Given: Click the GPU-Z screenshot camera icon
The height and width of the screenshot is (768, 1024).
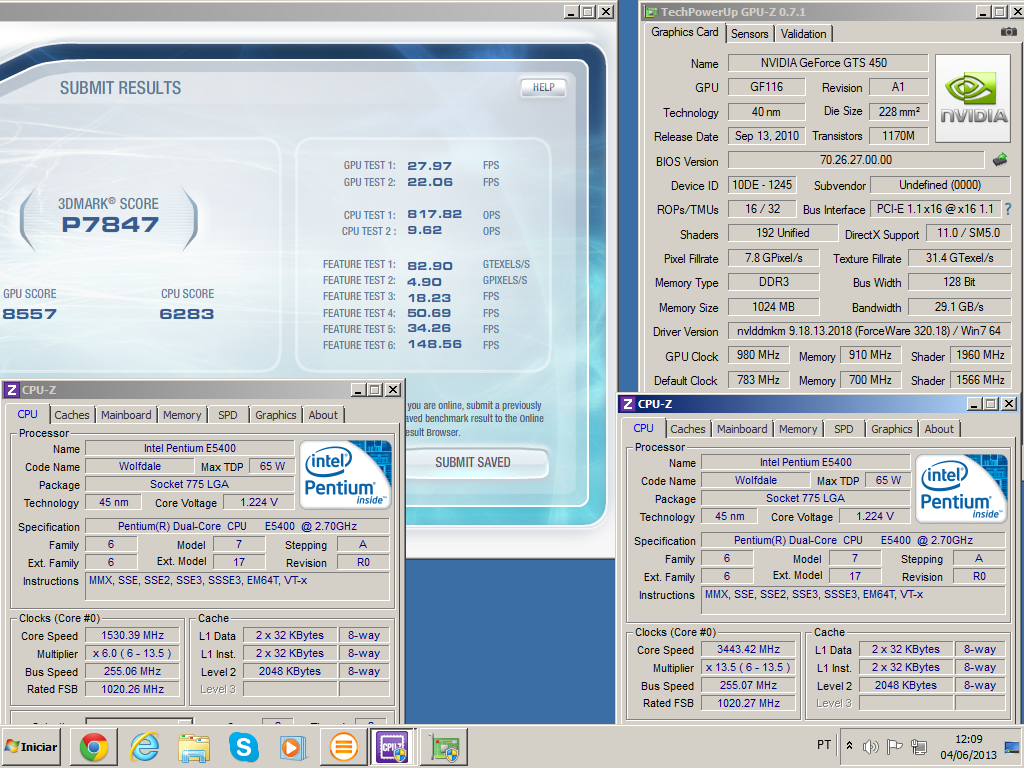Looking at the screenshot, I should pos(1009,31).
